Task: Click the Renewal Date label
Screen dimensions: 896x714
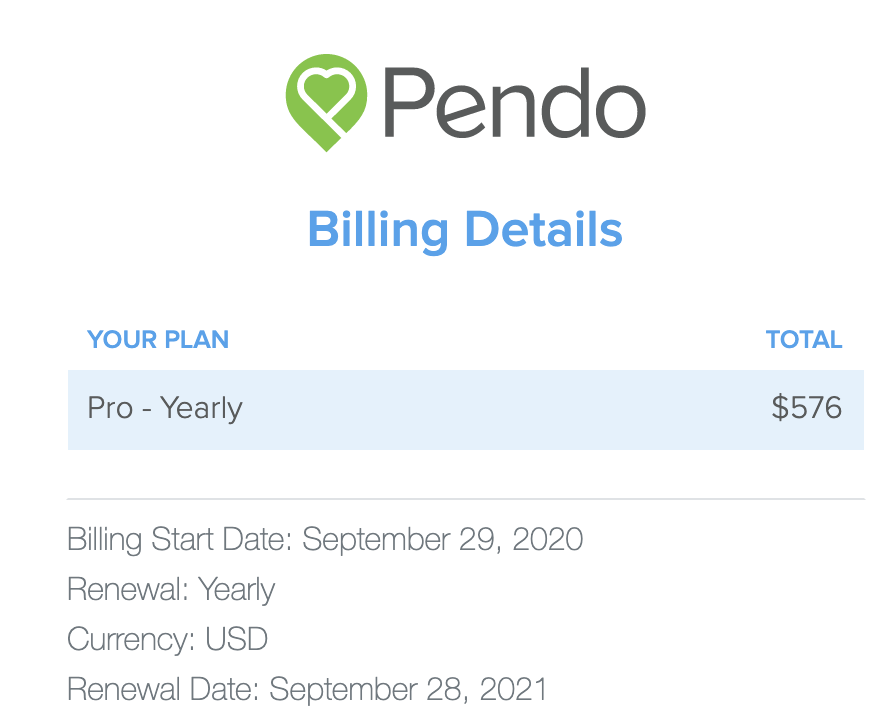Action: click(x=164, y=689)
